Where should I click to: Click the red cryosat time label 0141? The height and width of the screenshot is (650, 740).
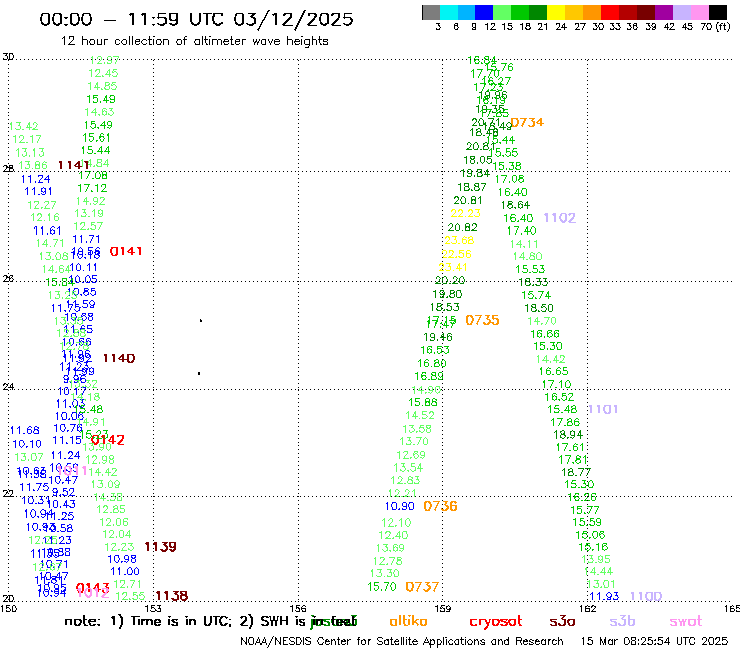click(126, 251)
